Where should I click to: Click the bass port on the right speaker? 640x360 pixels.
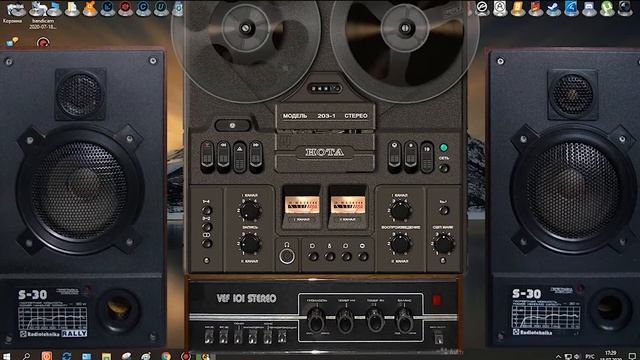click(610, 311)
